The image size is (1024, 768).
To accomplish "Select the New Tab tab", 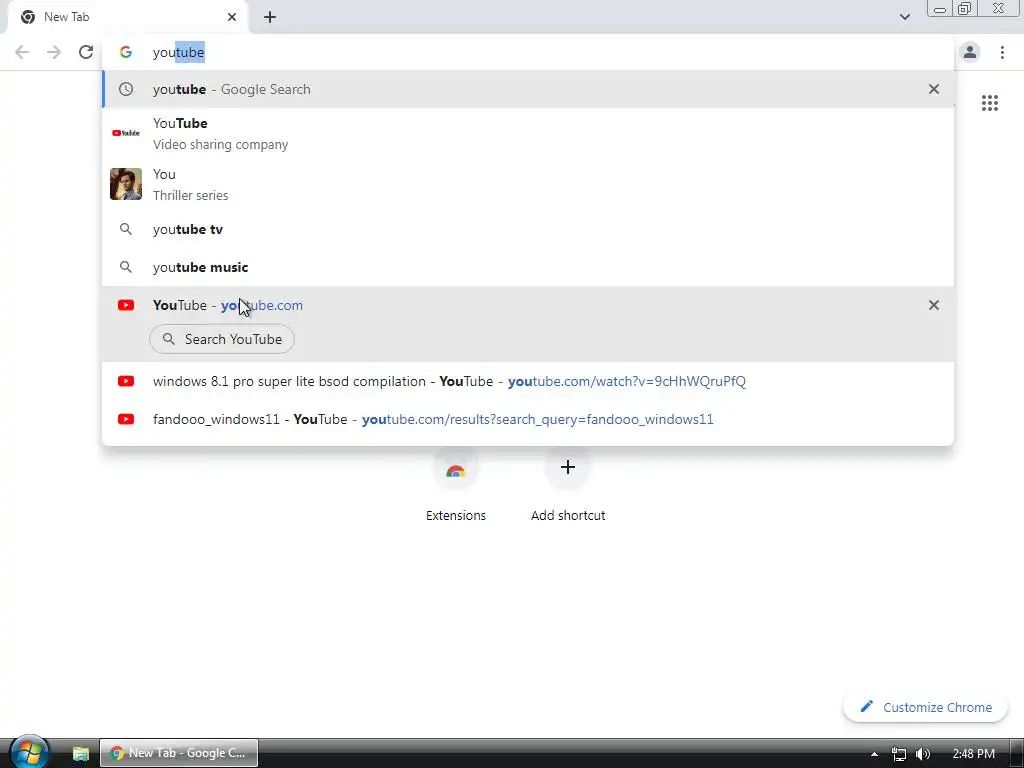I will click(127, 17).
